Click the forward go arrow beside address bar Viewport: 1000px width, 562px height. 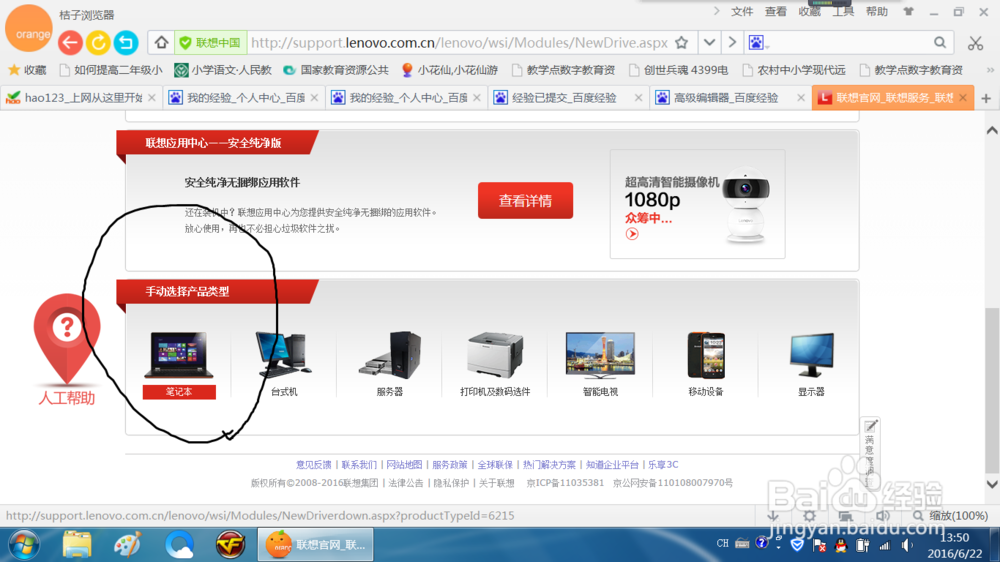[732, 43]
